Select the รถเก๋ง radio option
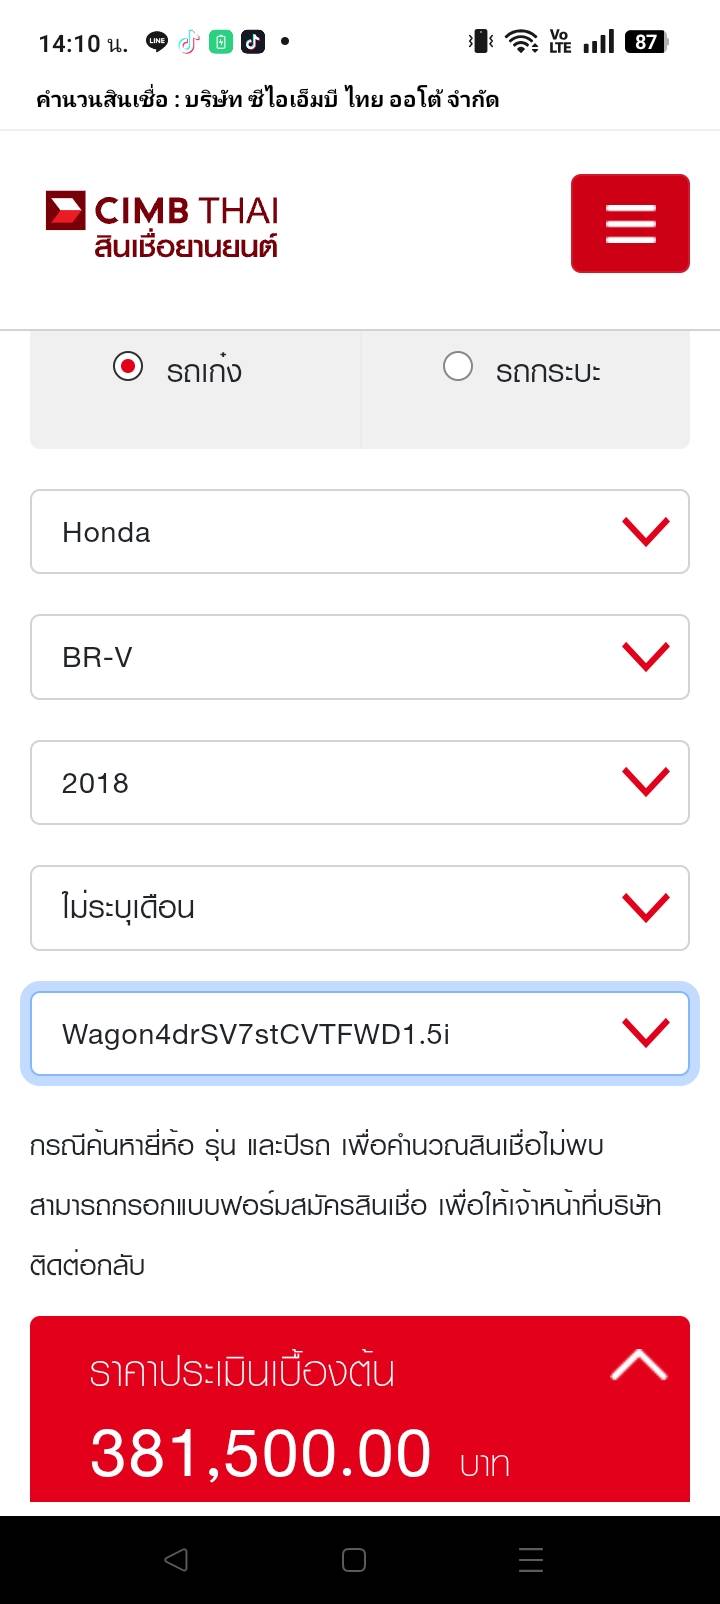Image resolution: width=720 pixels, height=1604 pixels. tap(128, 367)
